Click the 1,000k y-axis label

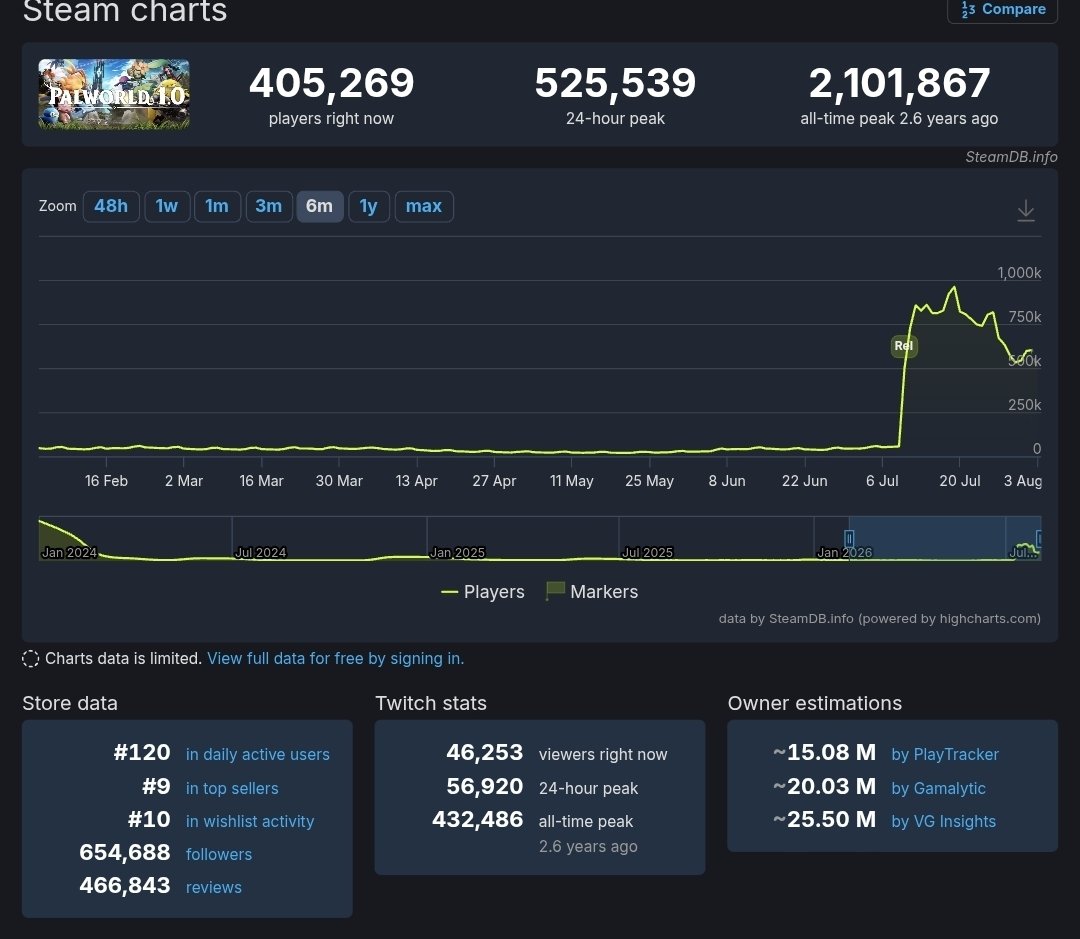pos(1019,273)
